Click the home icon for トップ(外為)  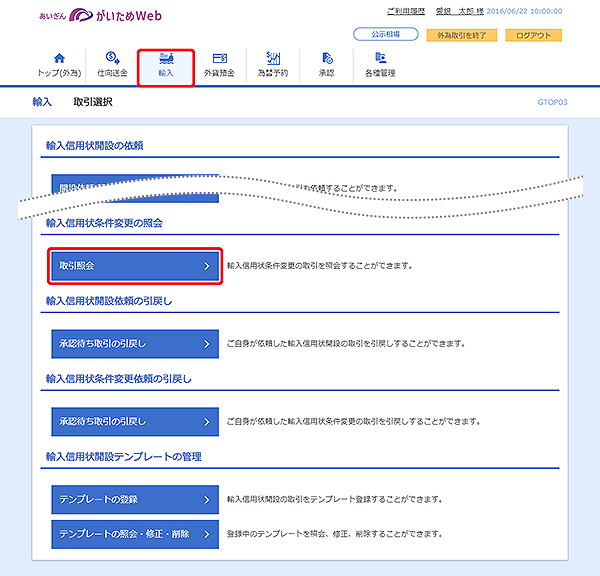coord(59,58)
